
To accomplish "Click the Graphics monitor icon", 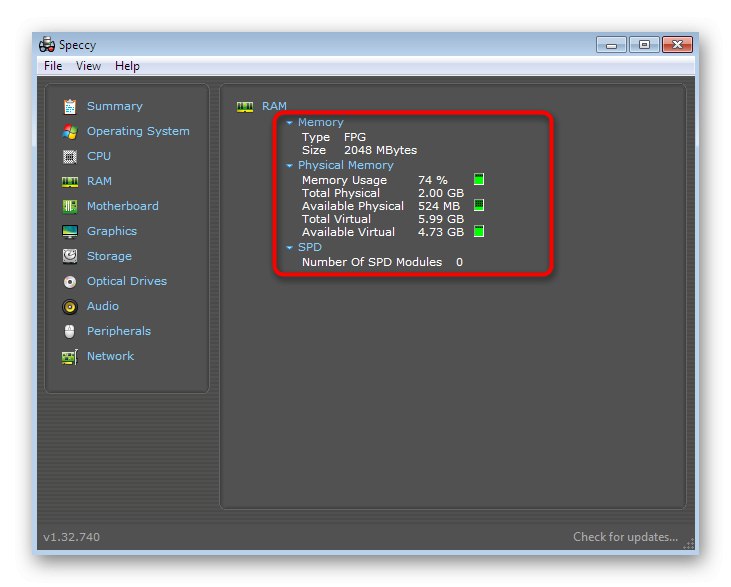I will tap(70, 231).
